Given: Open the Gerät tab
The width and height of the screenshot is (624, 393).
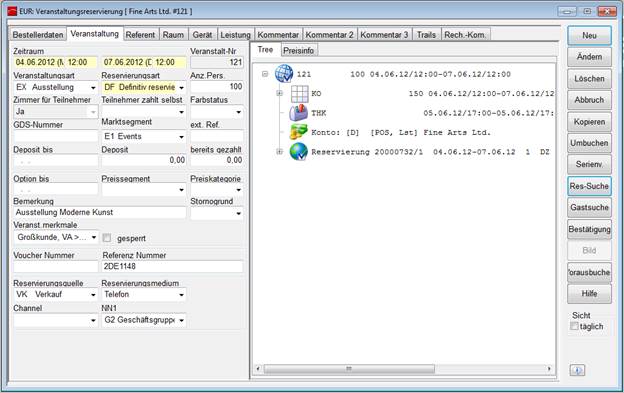Looking at the screenshot, I should (x=203, y=35).
